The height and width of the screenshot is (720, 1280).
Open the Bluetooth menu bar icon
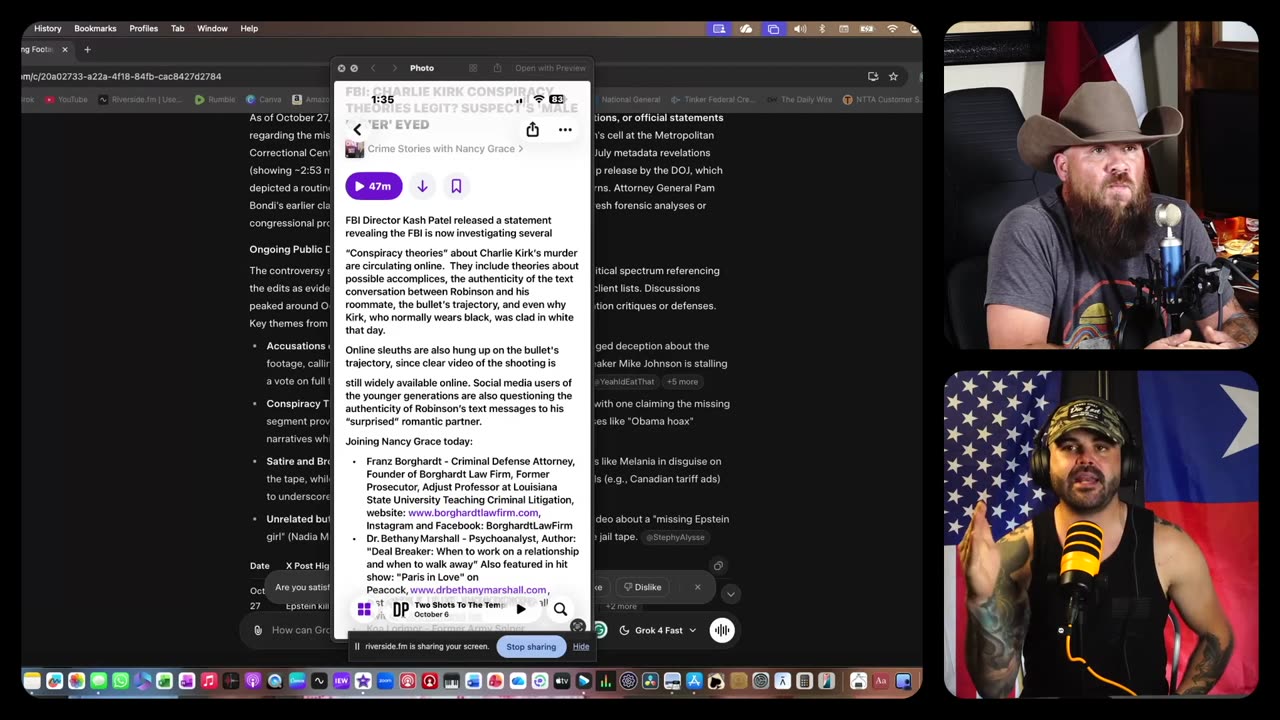tap(822, 29)
